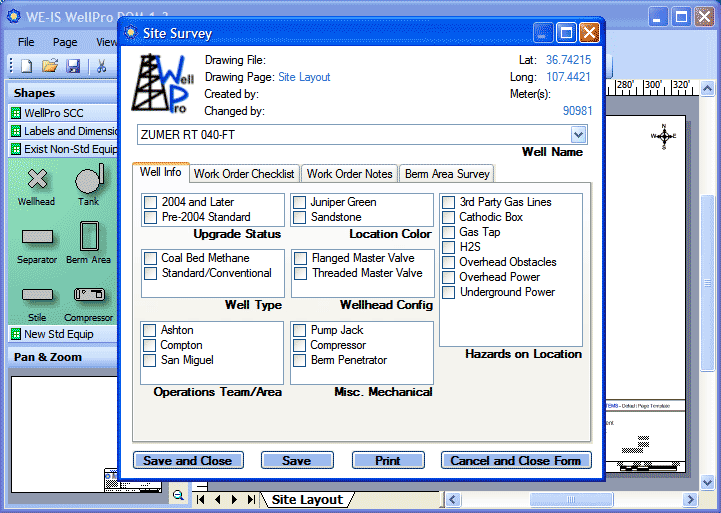The image size is (721, 513).
Task: Select the Wellhead shape
Action: [37, 179]
